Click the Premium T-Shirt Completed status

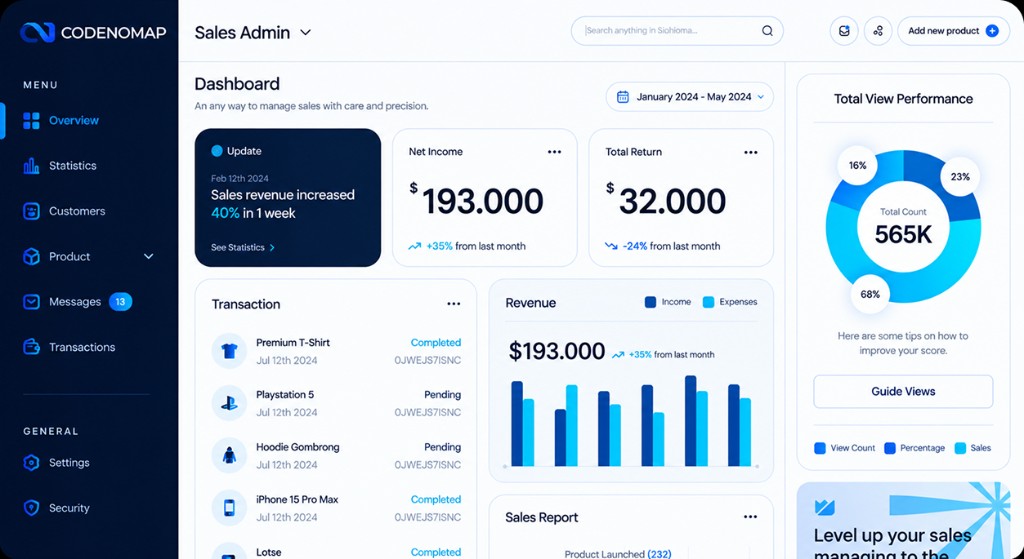pos(436,342)
